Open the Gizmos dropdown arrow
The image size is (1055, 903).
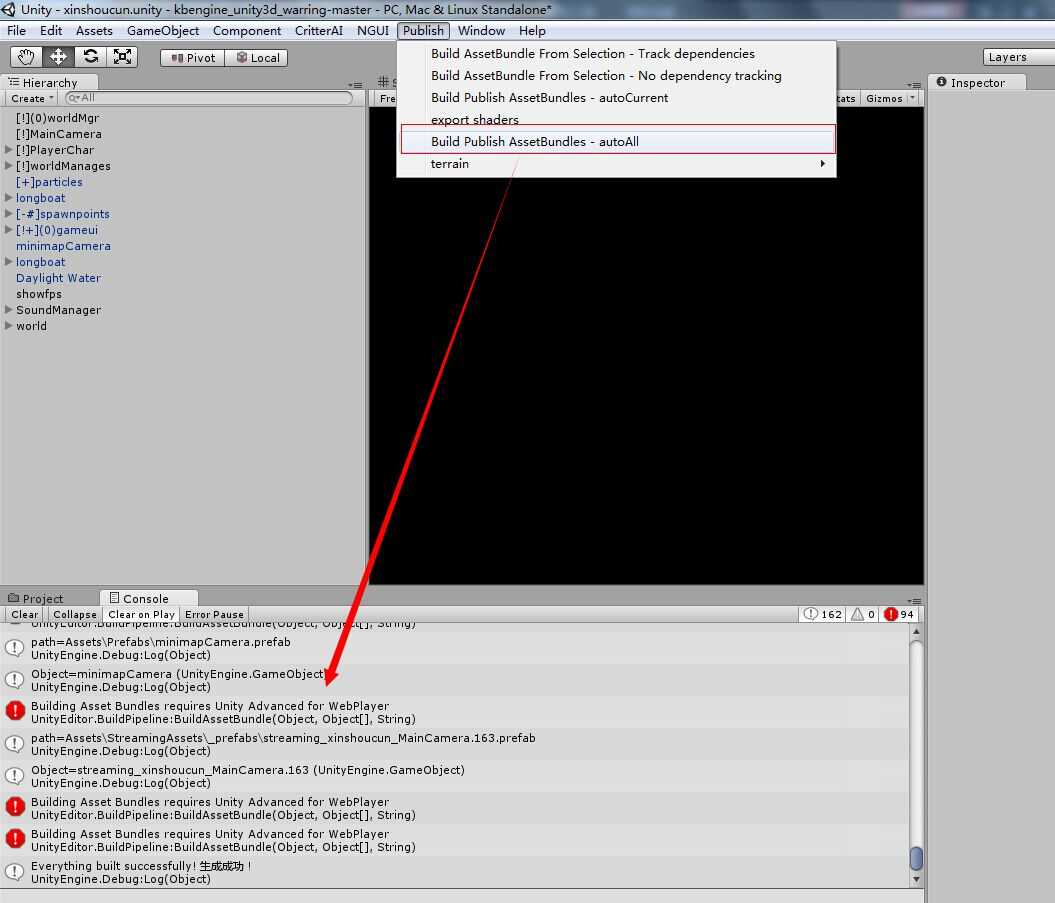click(x=912, y=98)
